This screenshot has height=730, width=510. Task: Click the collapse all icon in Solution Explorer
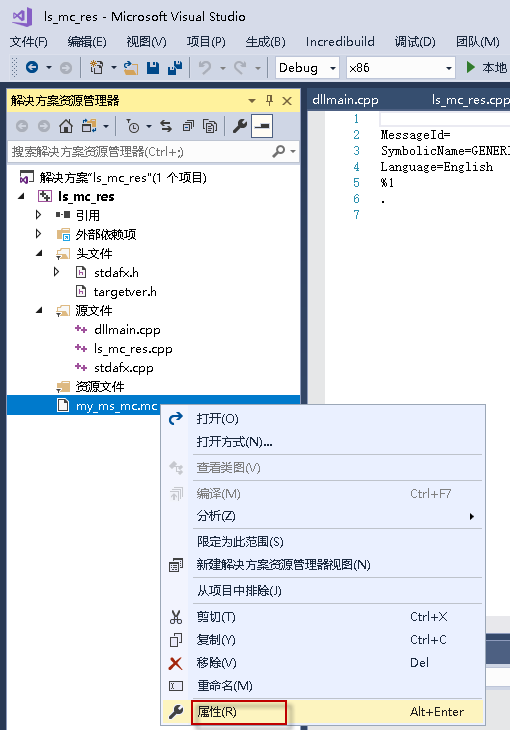pyautogui.click(x=188, y=126)
